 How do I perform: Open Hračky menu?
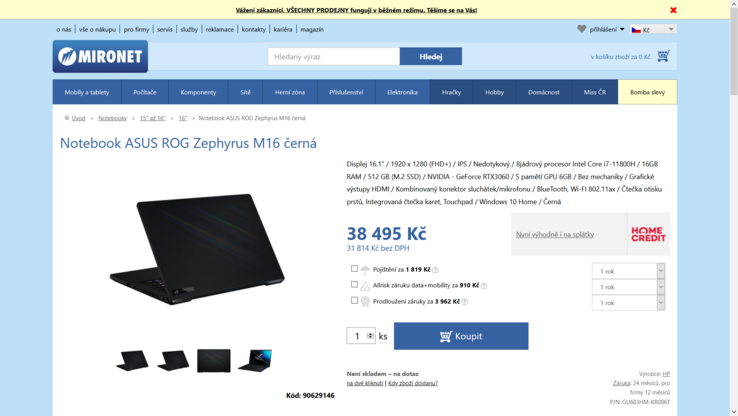(x=451, y=92)
